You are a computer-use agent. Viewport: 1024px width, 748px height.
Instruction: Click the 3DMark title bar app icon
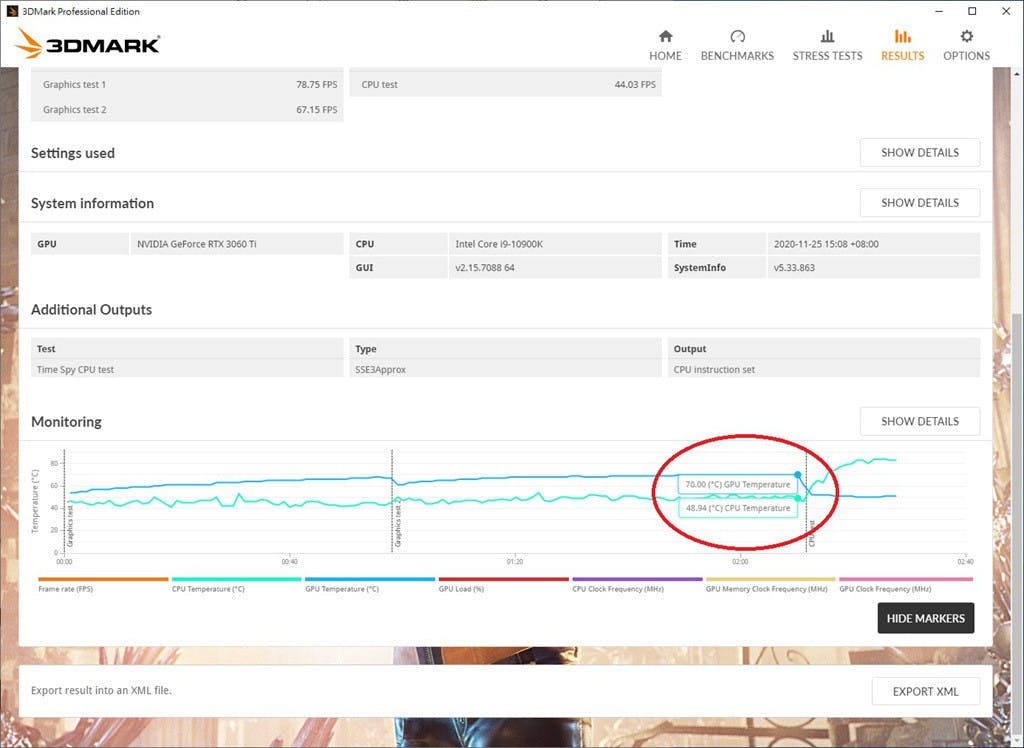11,11
